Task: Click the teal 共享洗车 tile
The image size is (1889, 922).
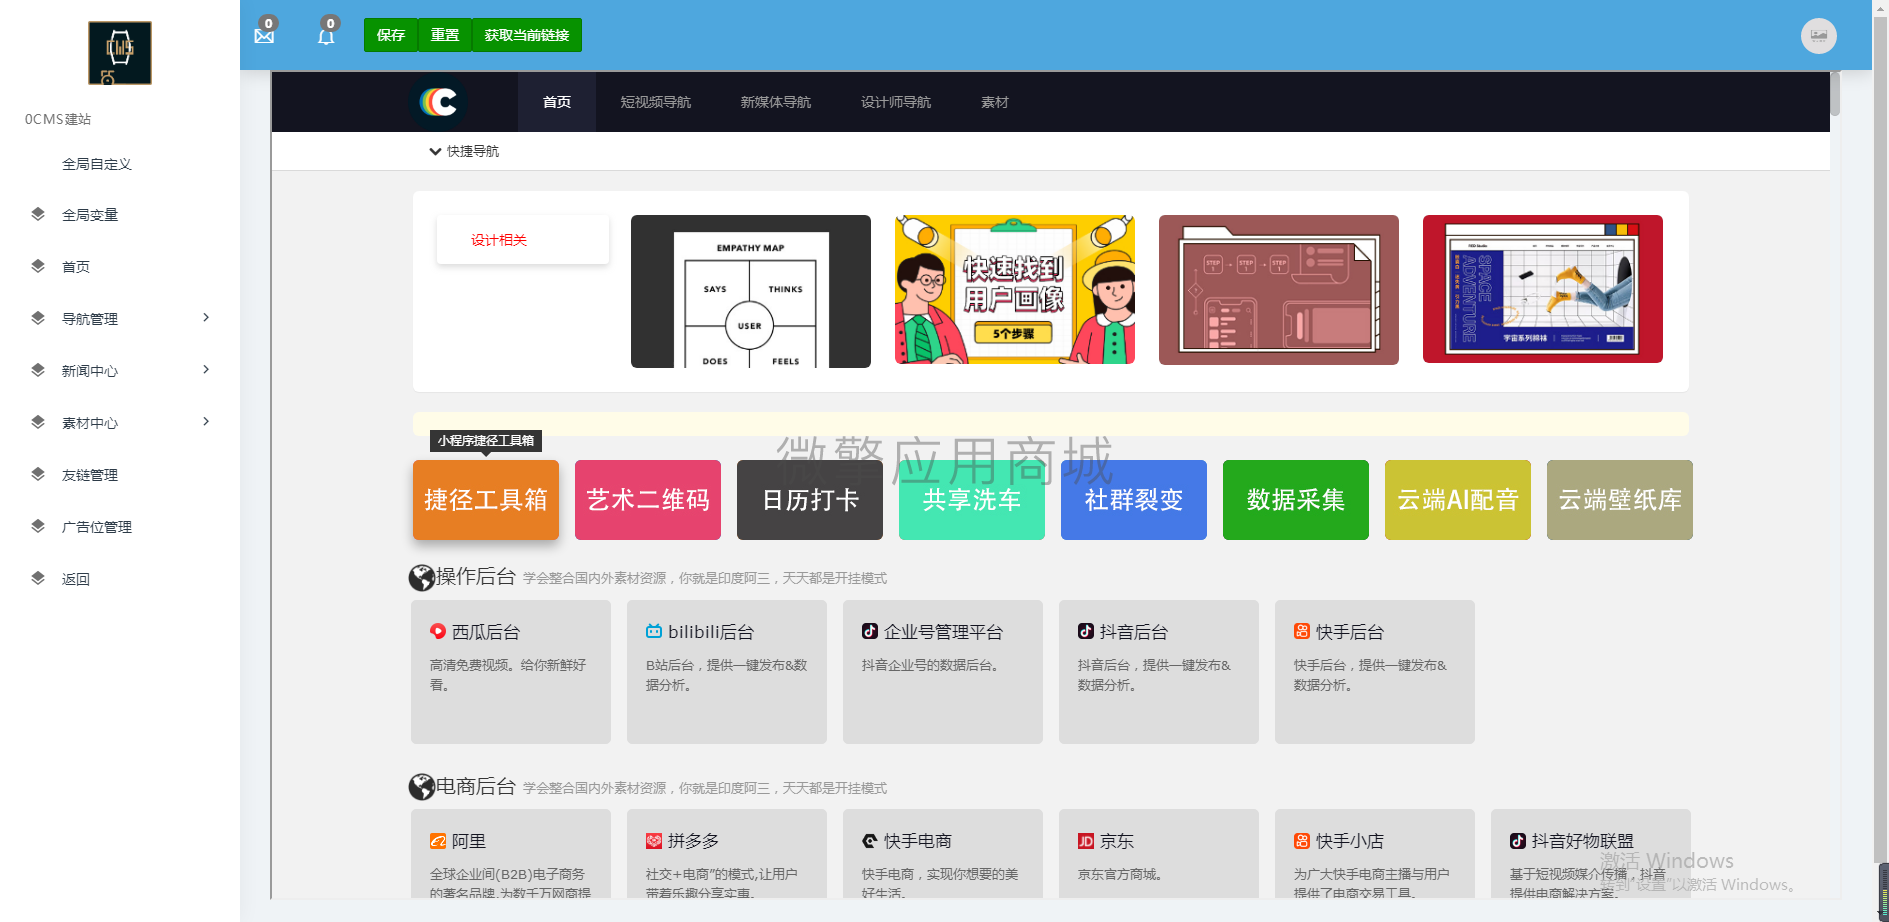Action: click(x=972, y=500)
